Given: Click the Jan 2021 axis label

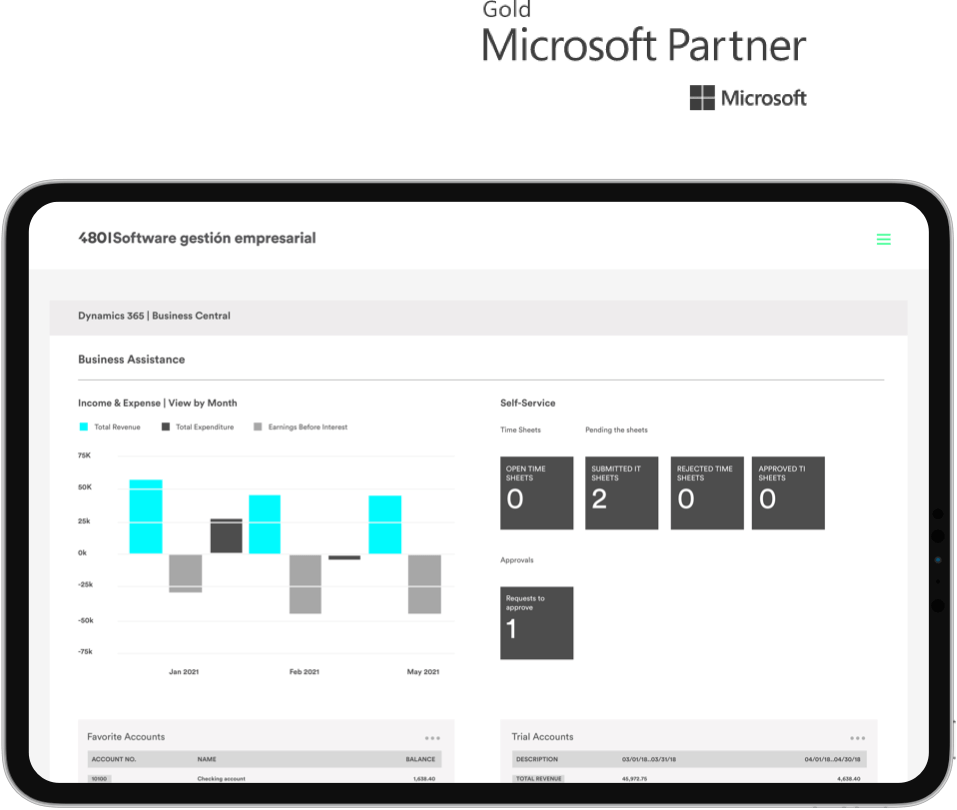Looking at the screenshot, I should [184, 671].
